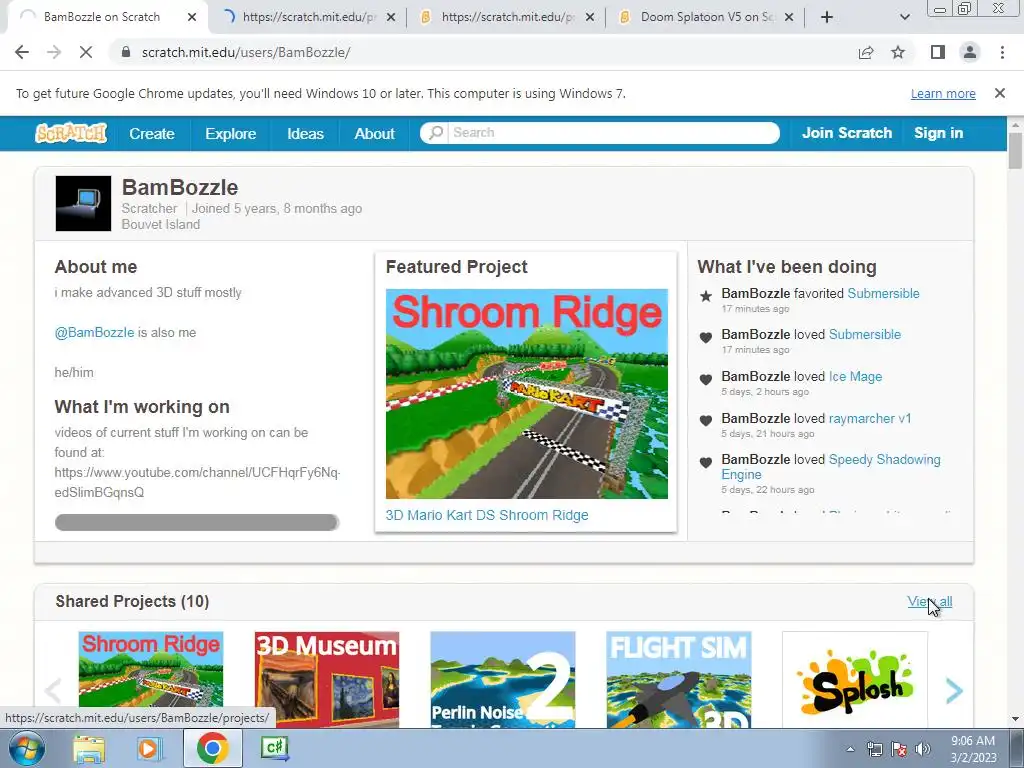The width and height of the screenshot is (1024, 768).
Task: Click the Bouvet Island location text
Action: coord(161,225)
